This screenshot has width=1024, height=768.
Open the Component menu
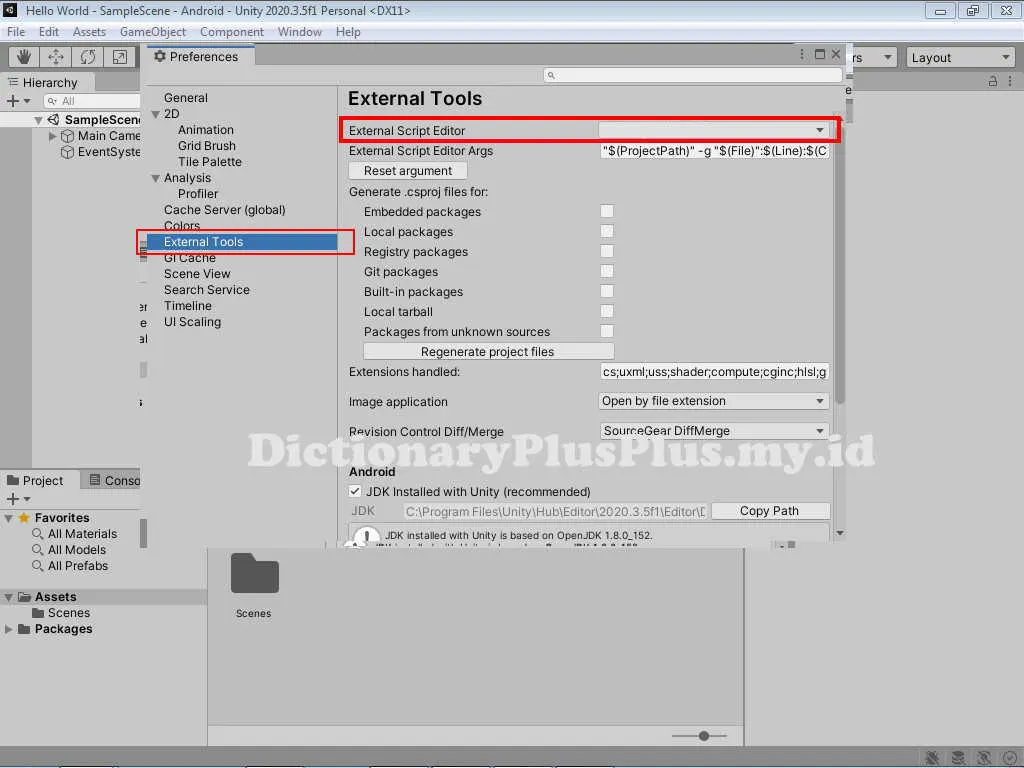click(232, 31)
